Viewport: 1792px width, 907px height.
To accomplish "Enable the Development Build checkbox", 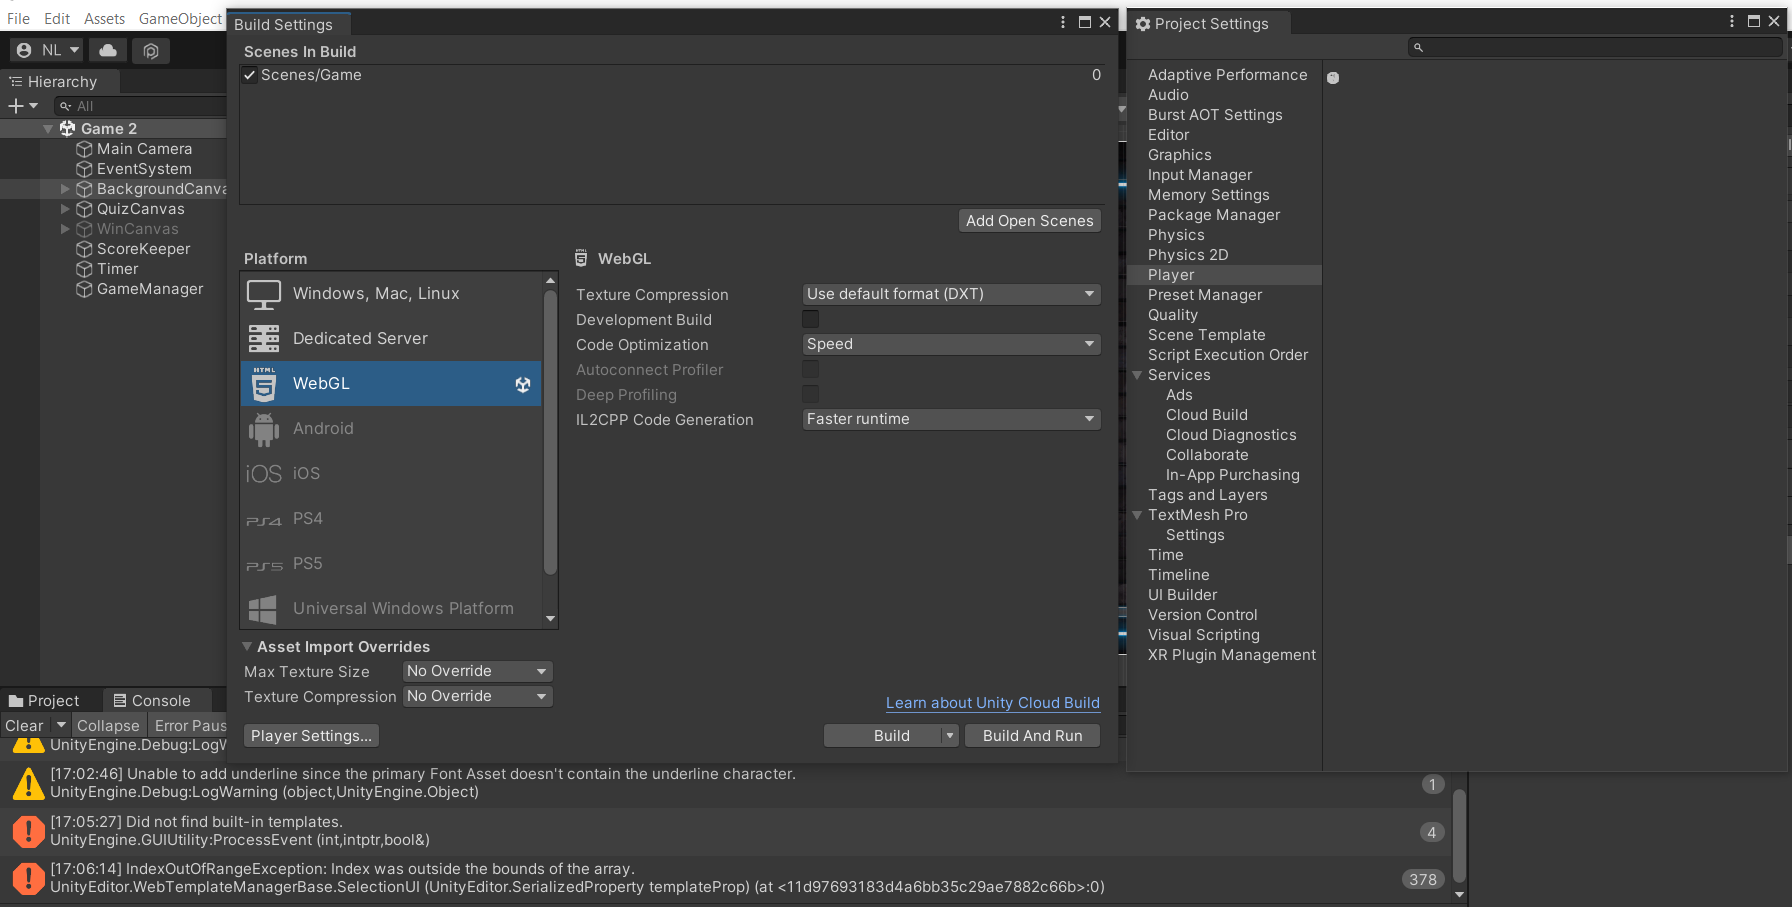I will point(811,319).
